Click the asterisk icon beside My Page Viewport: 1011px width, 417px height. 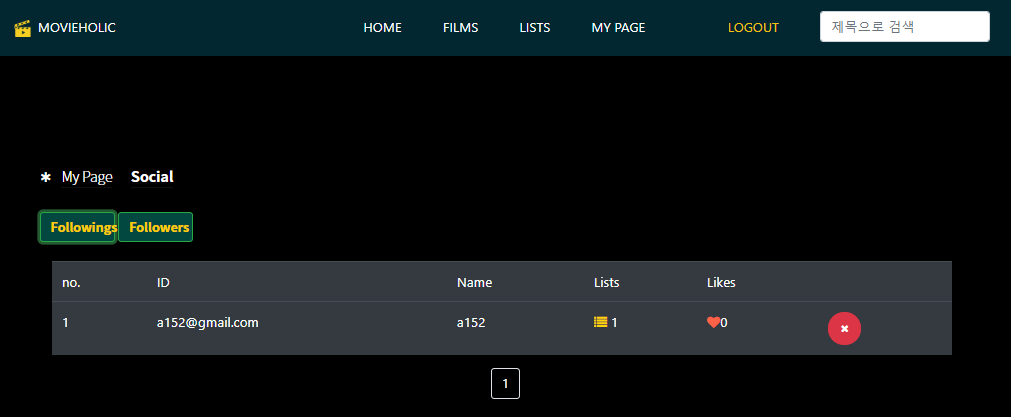(46, 177)
